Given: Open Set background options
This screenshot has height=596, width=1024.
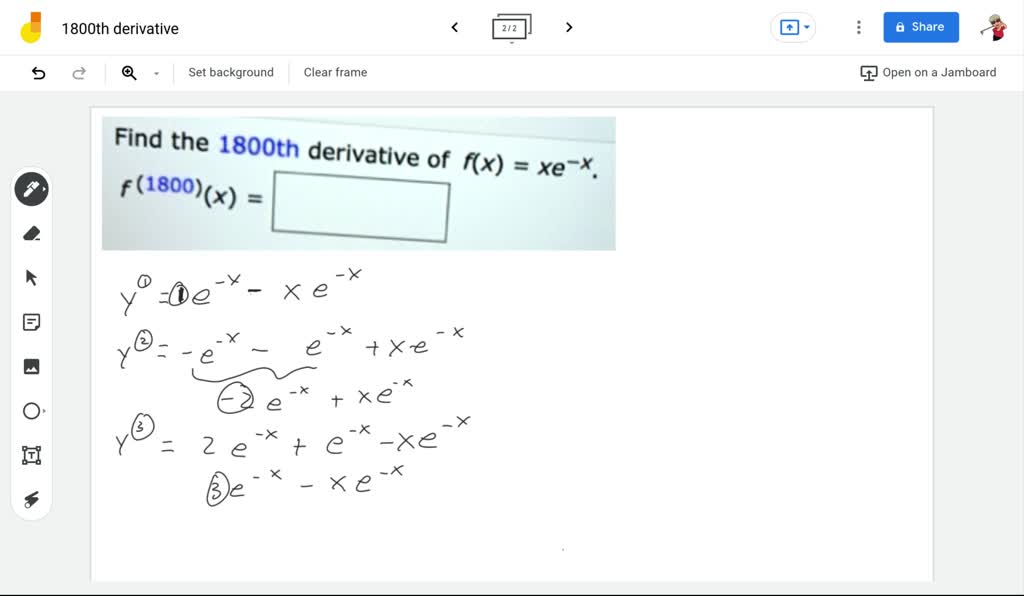Looking at the screenshot, I should tap(231, 72).
